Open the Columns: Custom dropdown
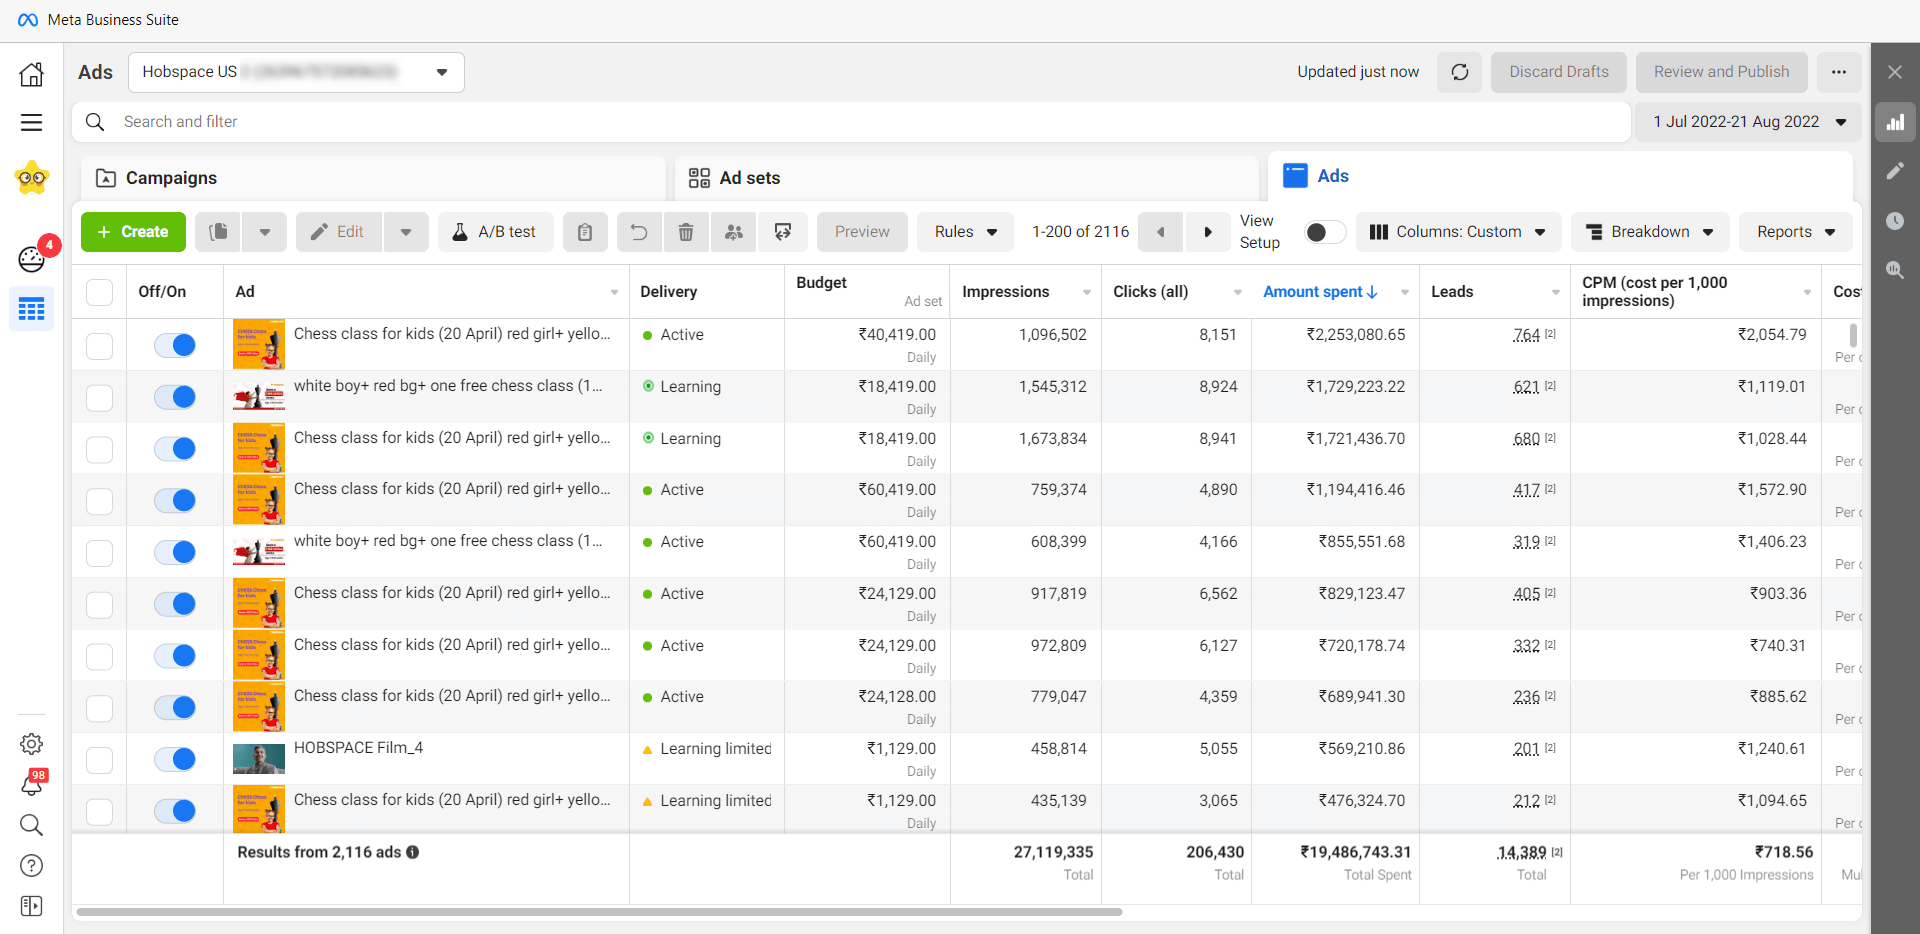Screen dimensions: 1920x934 (1458, 232)
